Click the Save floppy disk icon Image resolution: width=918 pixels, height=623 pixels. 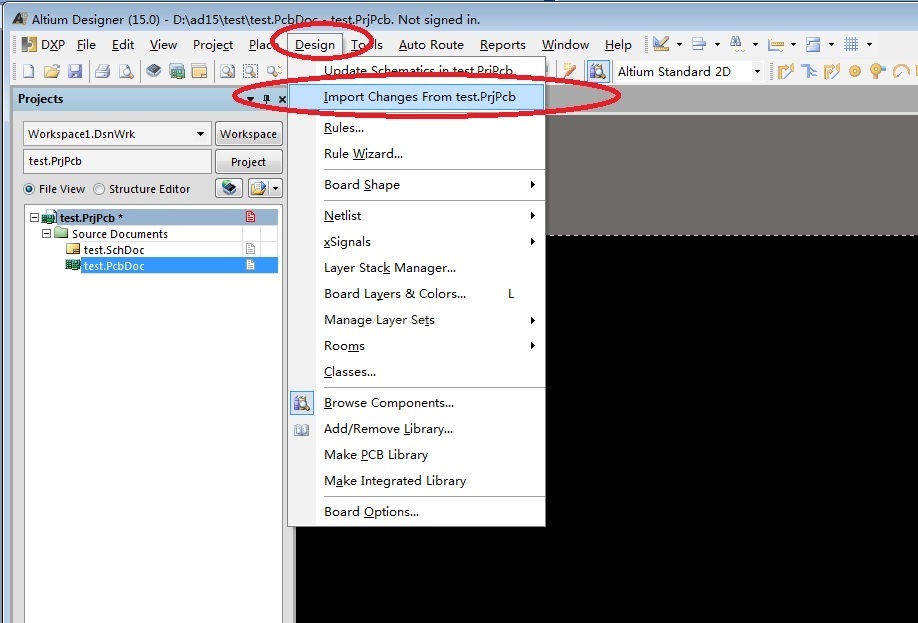tap(75, 71)
